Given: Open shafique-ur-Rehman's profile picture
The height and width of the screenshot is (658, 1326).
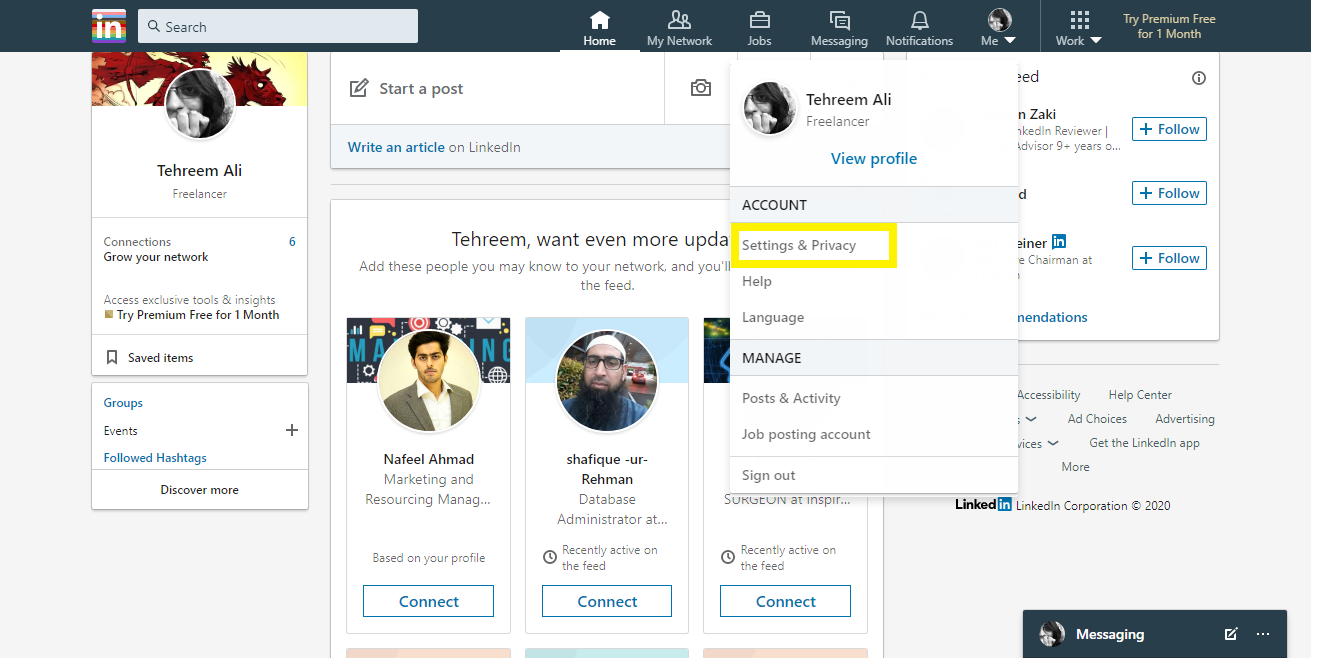Looking at the screenshot, I should click(x=607, y=381).
